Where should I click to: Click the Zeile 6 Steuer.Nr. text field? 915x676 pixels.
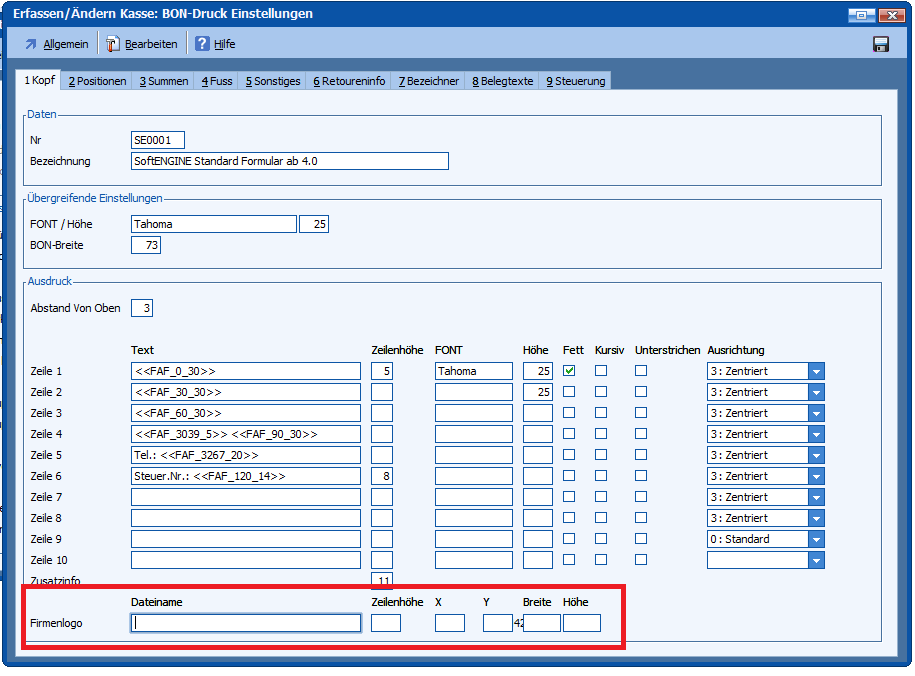[245, 476]
